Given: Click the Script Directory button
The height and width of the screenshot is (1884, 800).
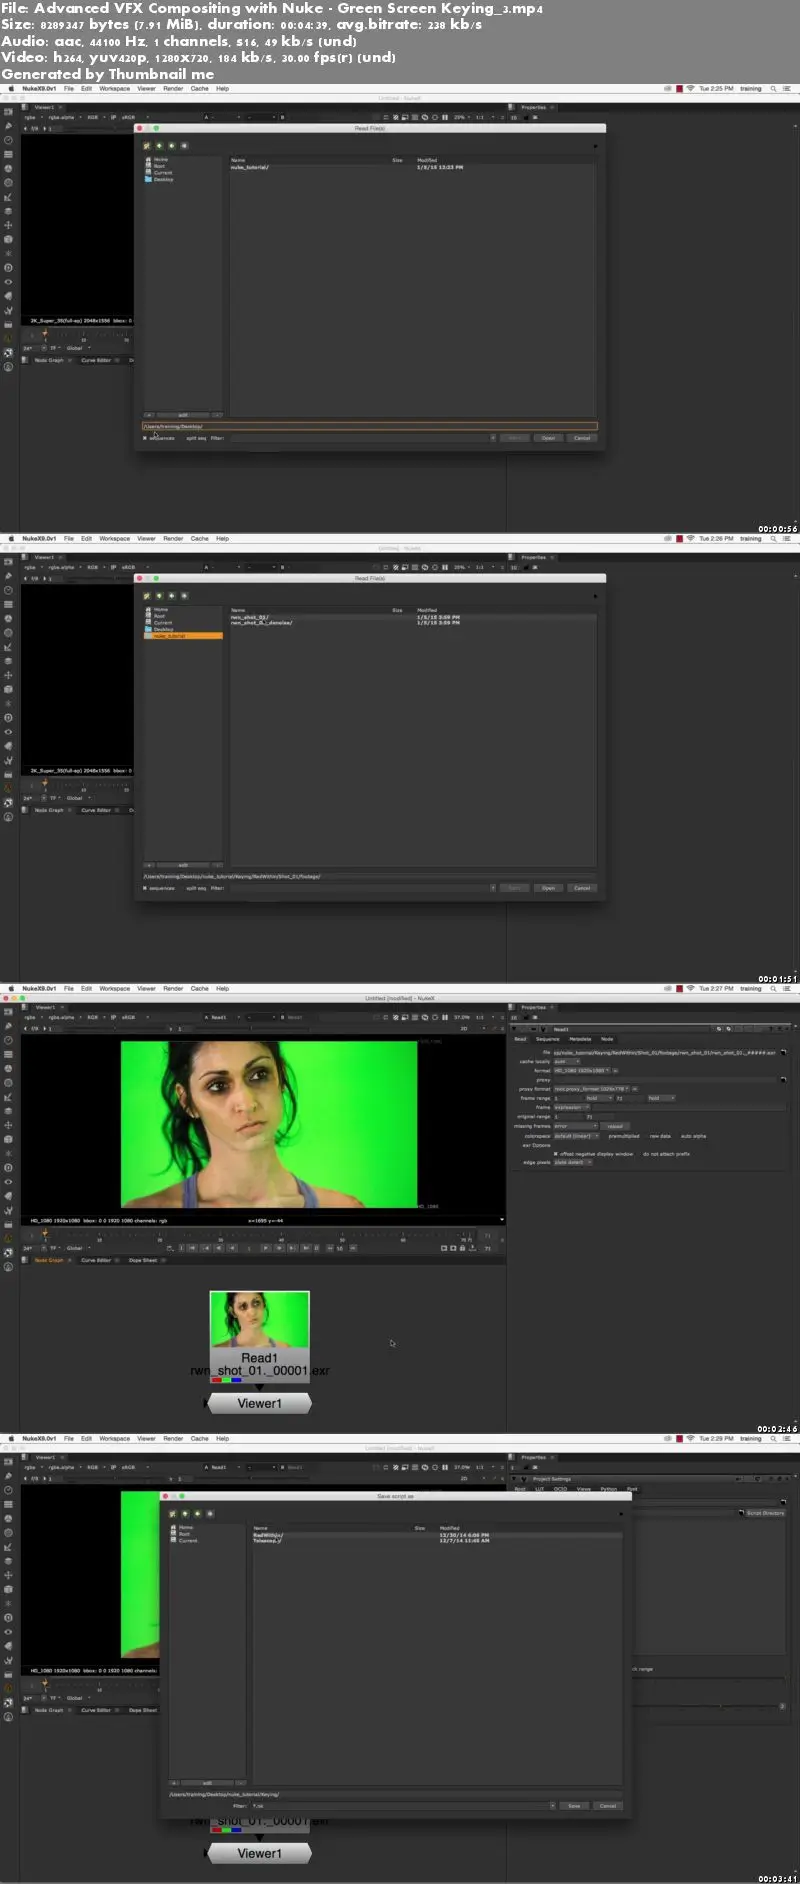Looking at the screenshot, I should coord(766,1513).
